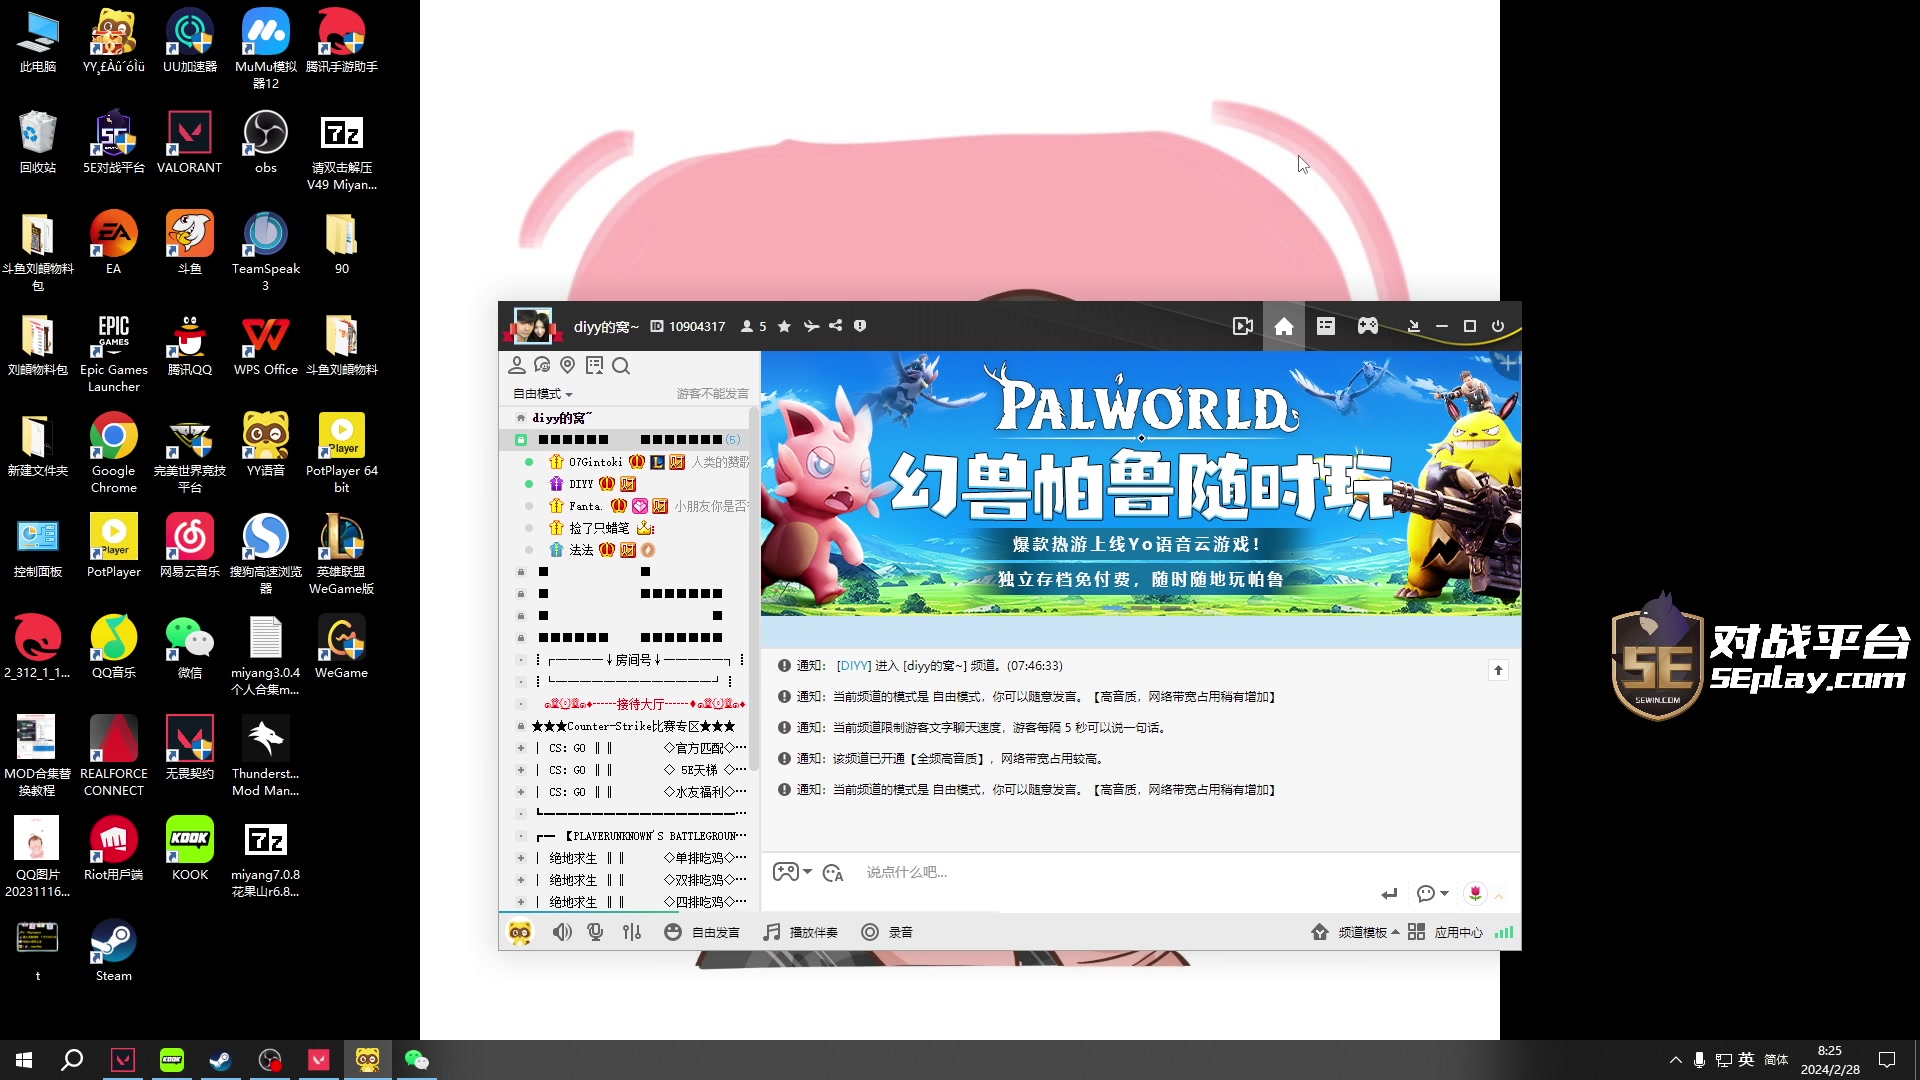Open the channel search magnifier icon

click(x=621, y=366)
